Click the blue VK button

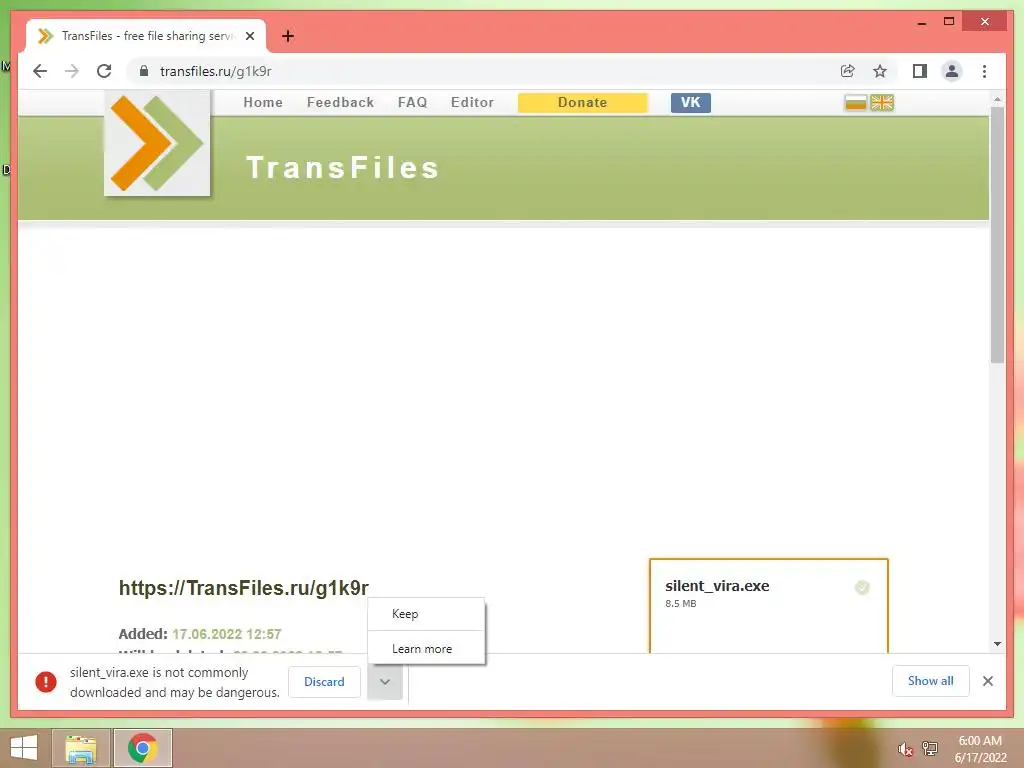[x=691, y=103]
